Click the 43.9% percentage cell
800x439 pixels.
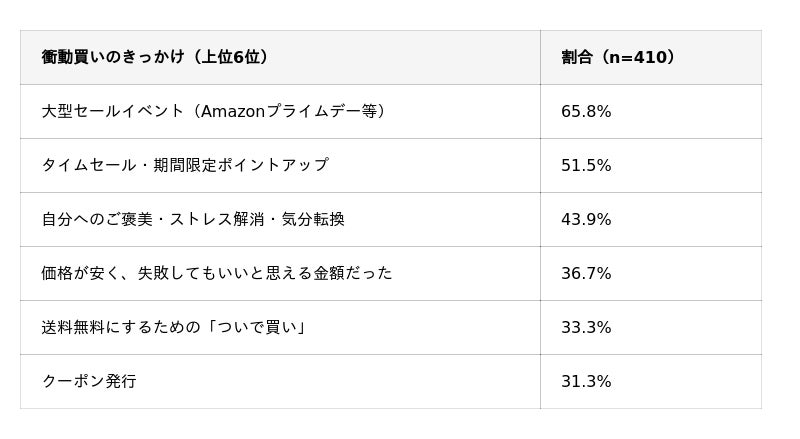coord(586,220)
